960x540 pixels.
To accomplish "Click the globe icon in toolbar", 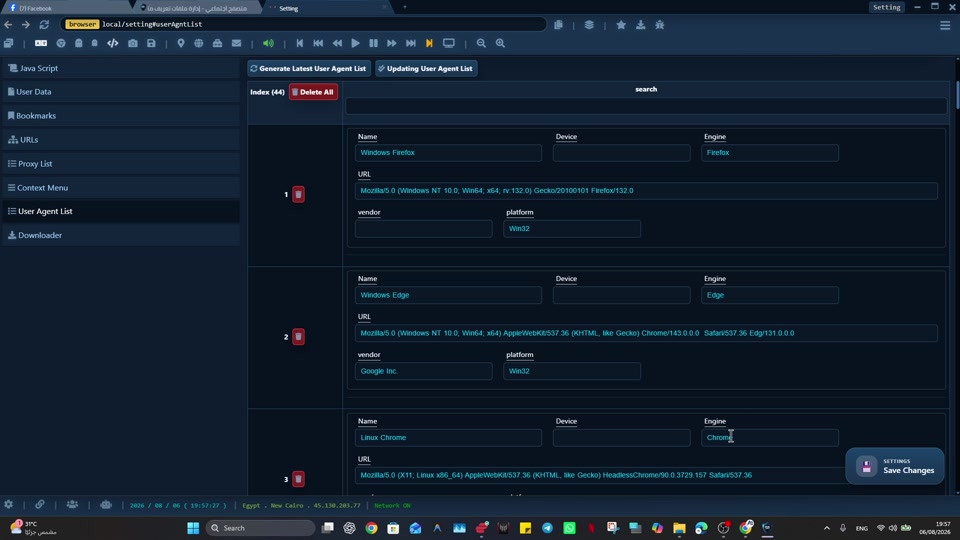I will [x=199, y=43].
